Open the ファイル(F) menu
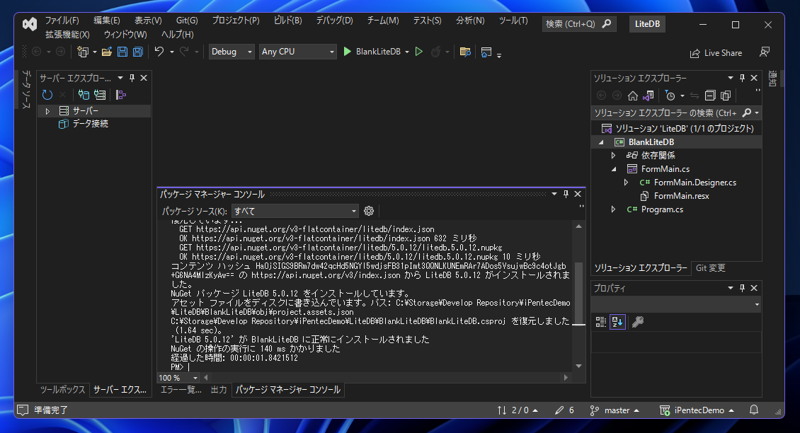800x433 pixels. 62,20
